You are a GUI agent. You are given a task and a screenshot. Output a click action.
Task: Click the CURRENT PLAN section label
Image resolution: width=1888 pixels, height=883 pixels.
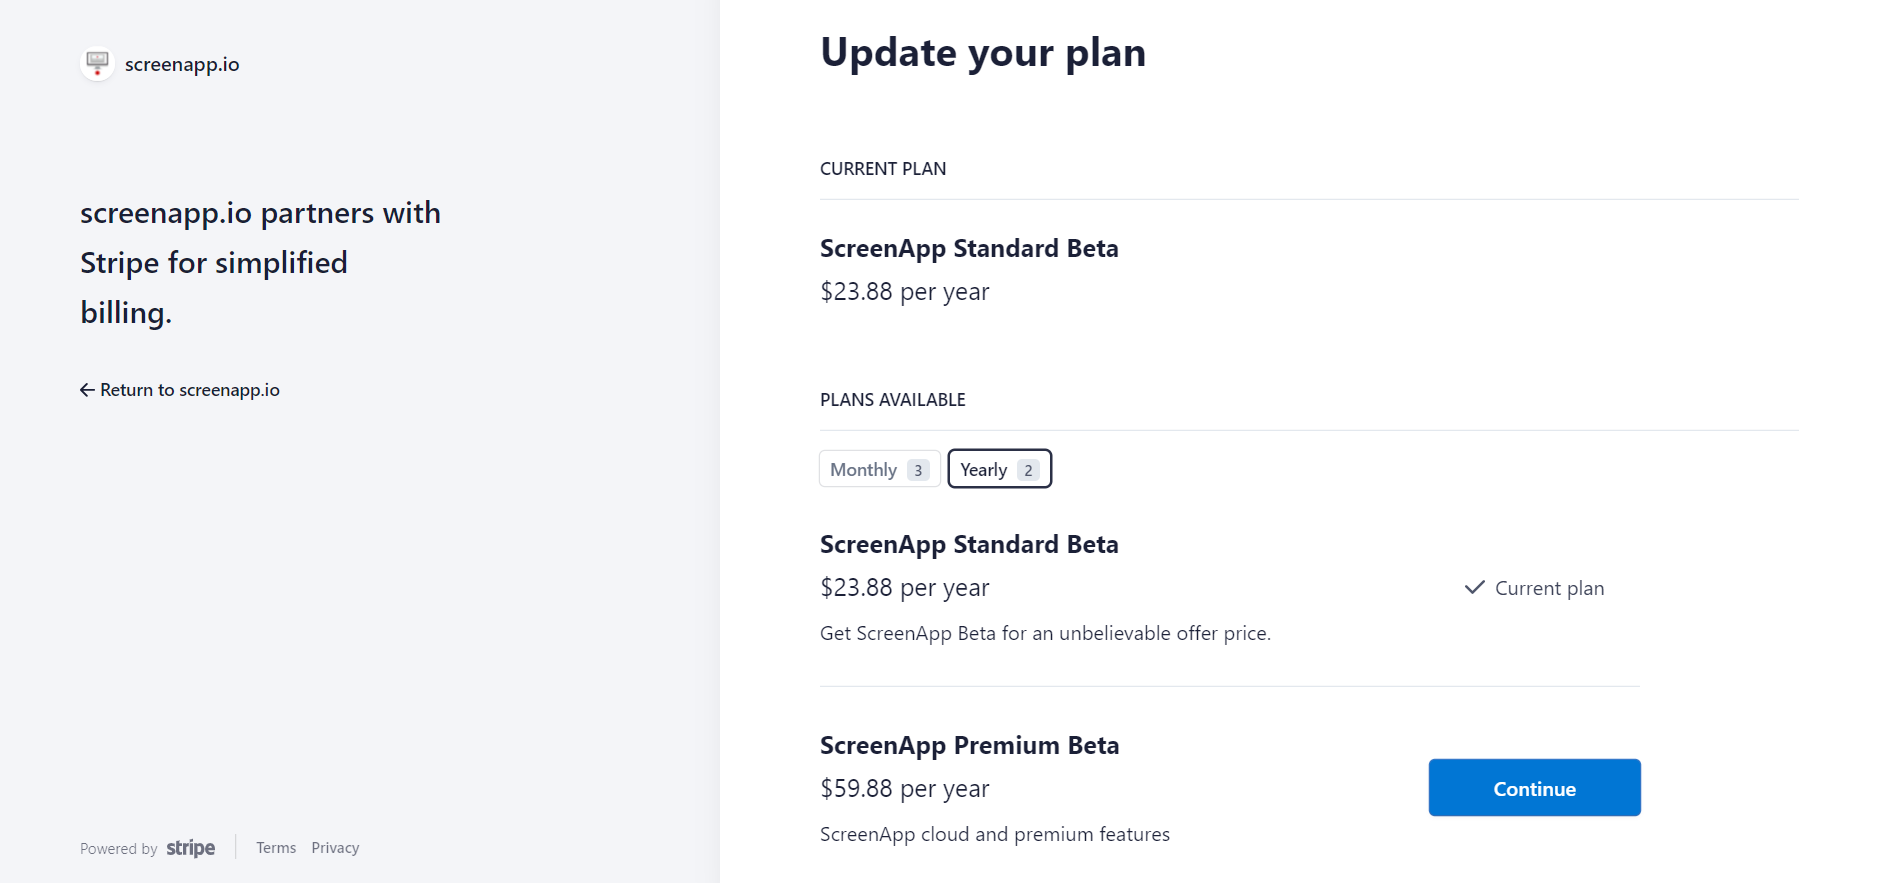883,169
